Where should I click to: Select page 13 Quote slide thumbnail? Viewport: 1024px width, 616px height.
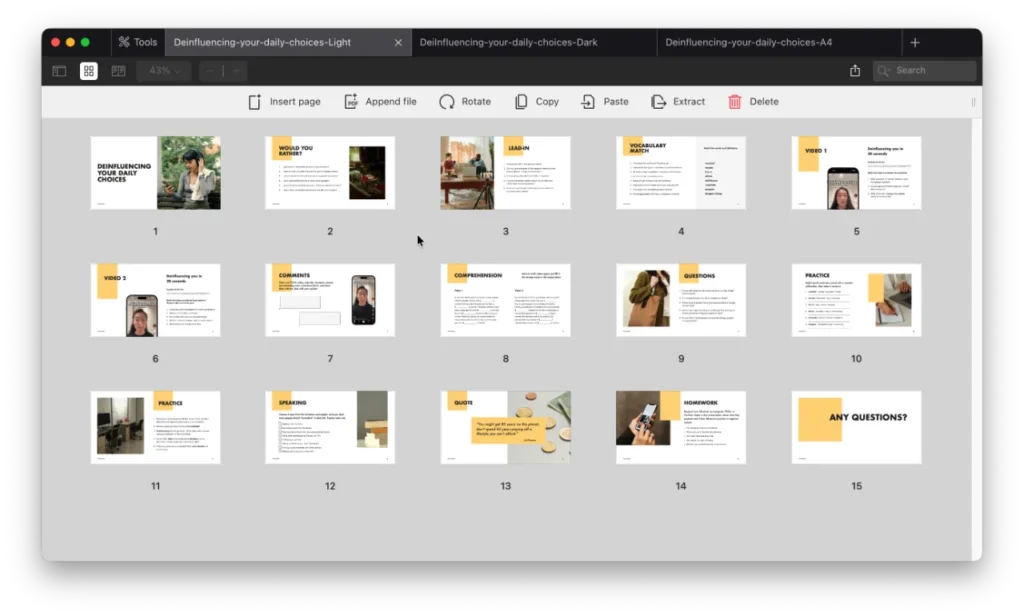pyautogui.click(x=505, y=427)
